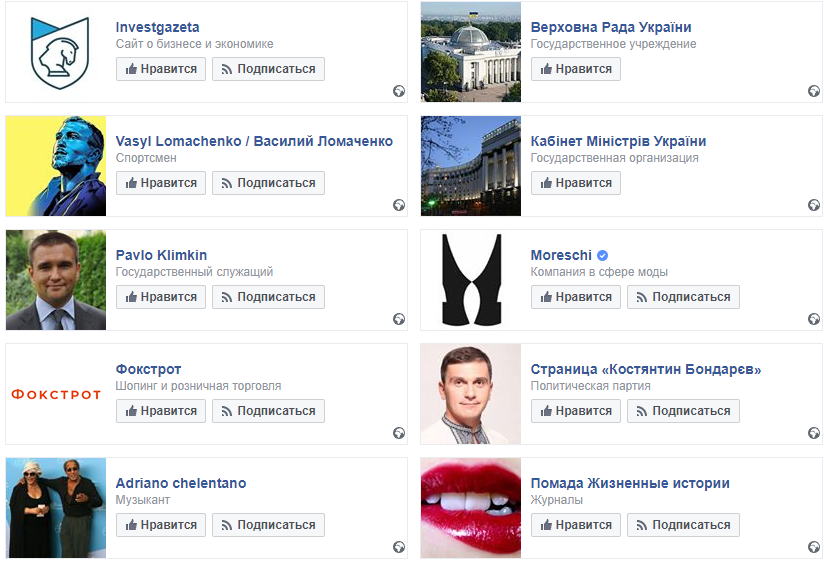Like the Investgazeta page
The image size is (824, 567).
pyautogui.click(x=161, y=69)
